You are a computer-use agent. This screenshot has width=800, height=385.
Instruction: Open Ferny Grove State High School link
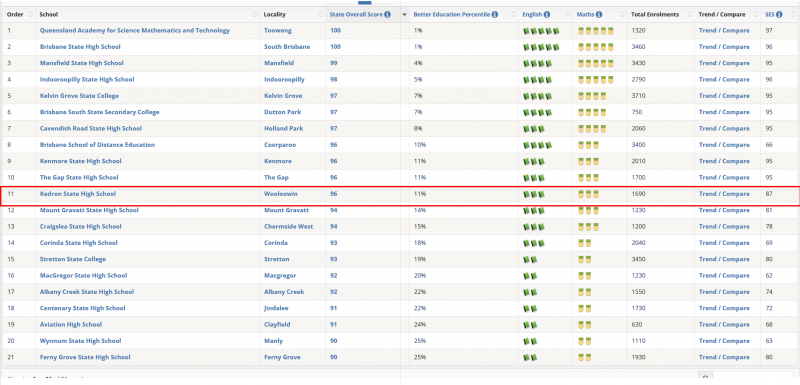(85, 357)
